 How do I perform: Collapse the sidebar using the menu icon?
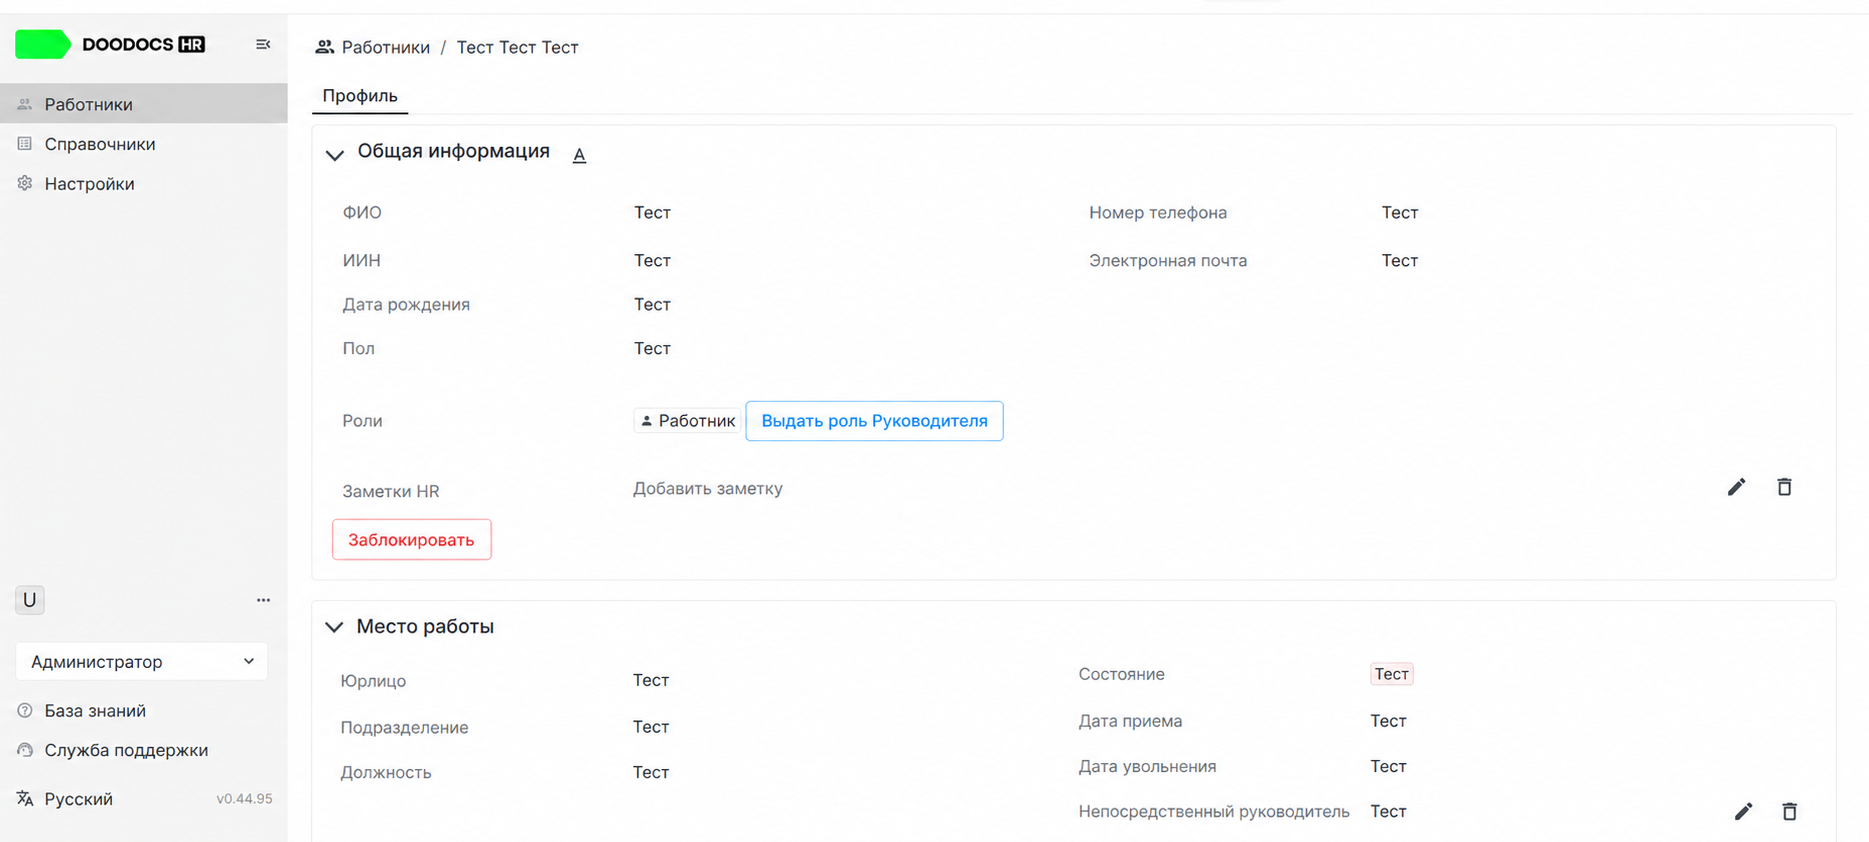point(263,44)
